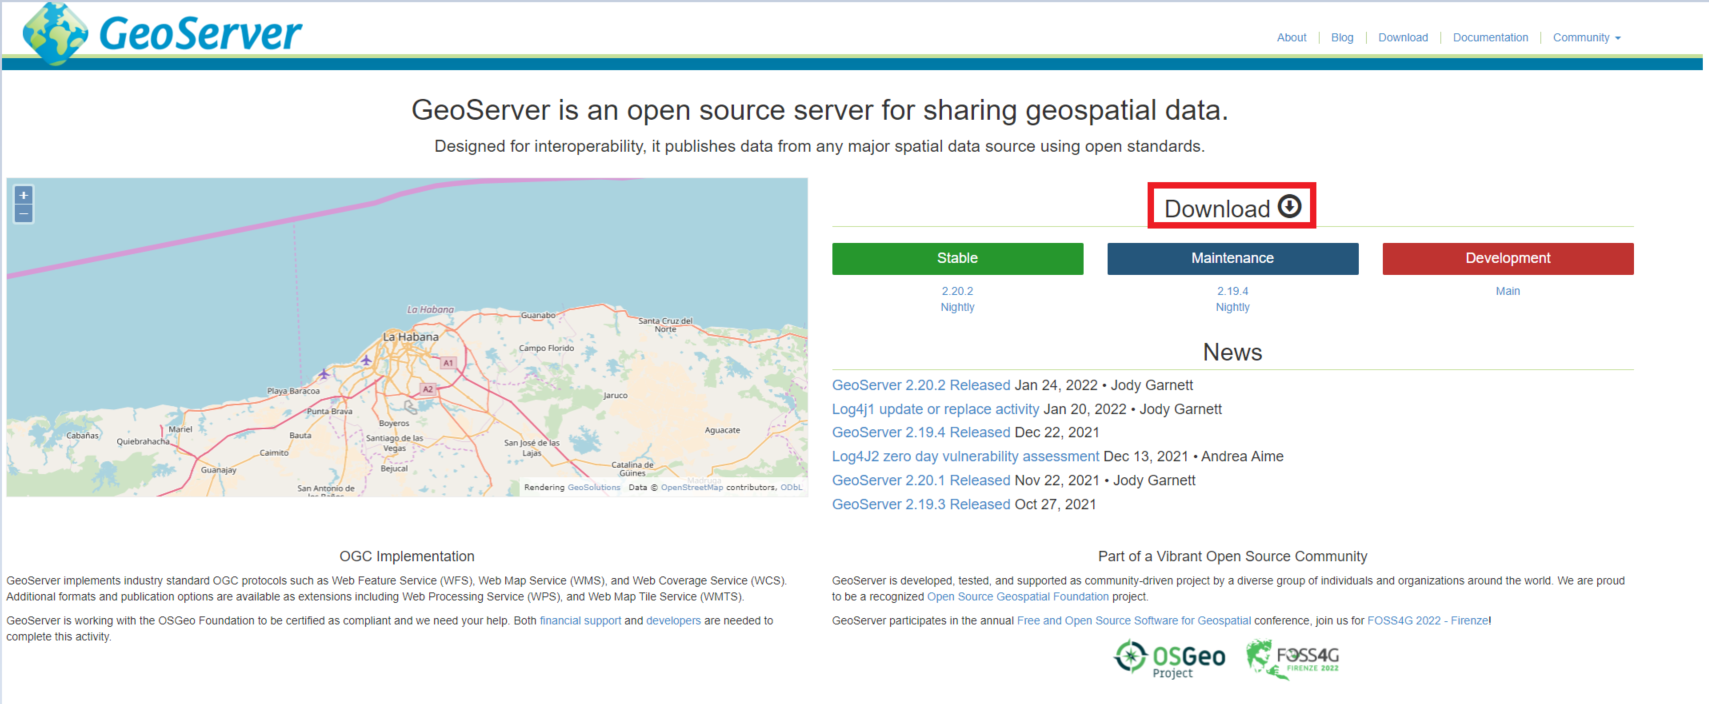Click the News section heading
The image size is (1709, 704).
(1232, 352)
